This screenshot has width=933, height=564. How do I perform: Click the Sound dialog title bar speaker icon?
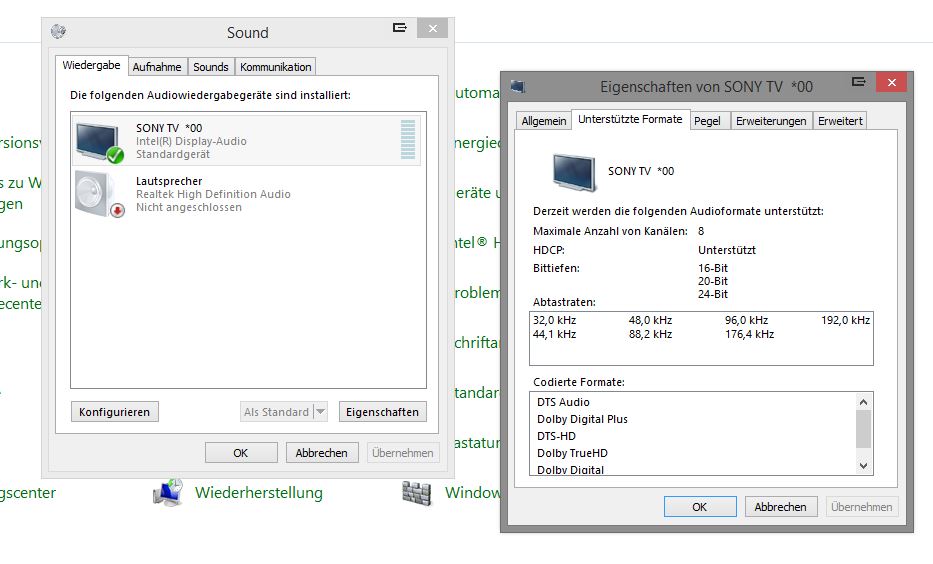point(58,32)
